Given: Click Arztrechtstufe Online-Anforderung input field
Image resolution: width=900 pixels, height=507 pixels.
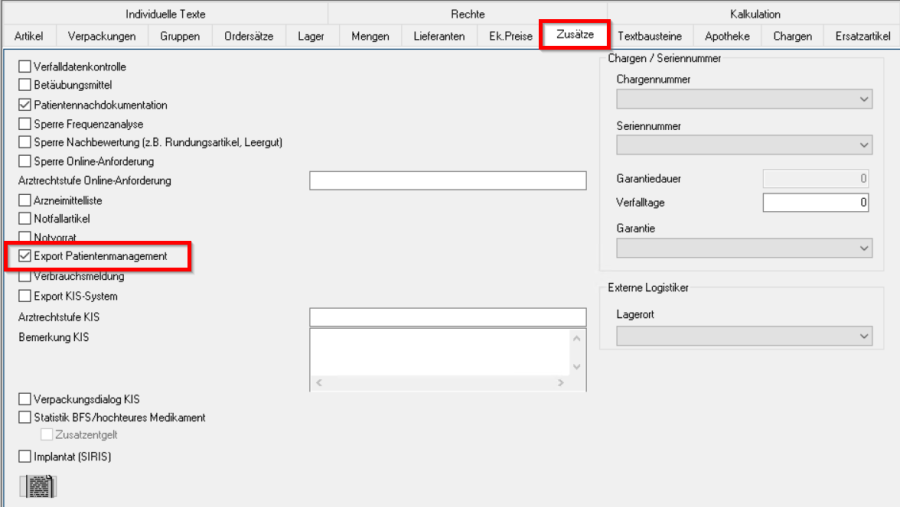Looking at the screenshot, I should 448,180.
